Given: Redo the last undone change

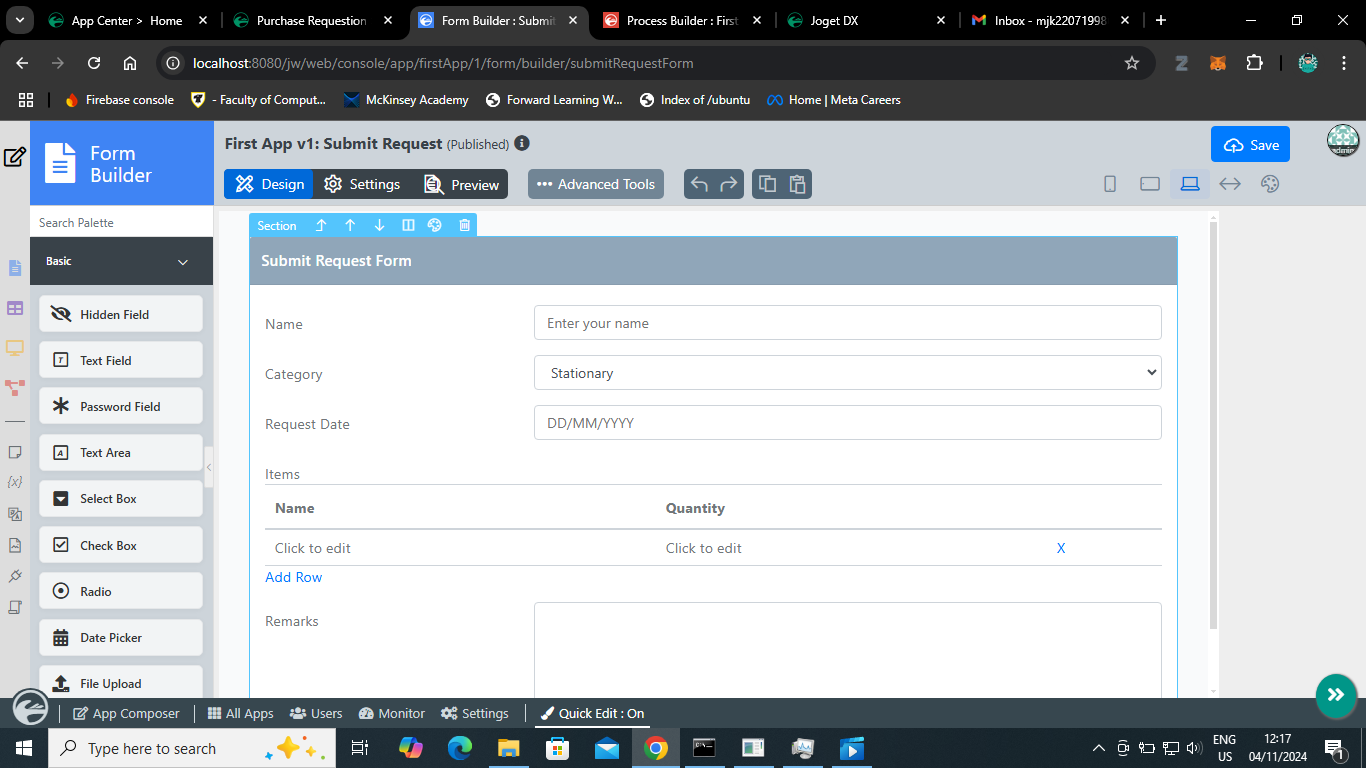Looking at the screenshot, I should pos(729,184).
